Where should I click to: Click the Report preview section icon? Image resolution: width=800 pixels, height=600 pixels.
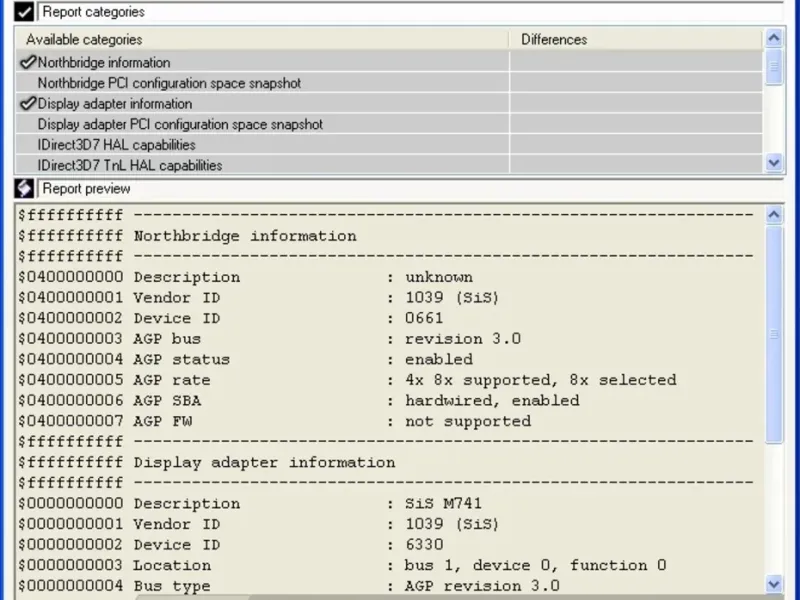point(24,188)
